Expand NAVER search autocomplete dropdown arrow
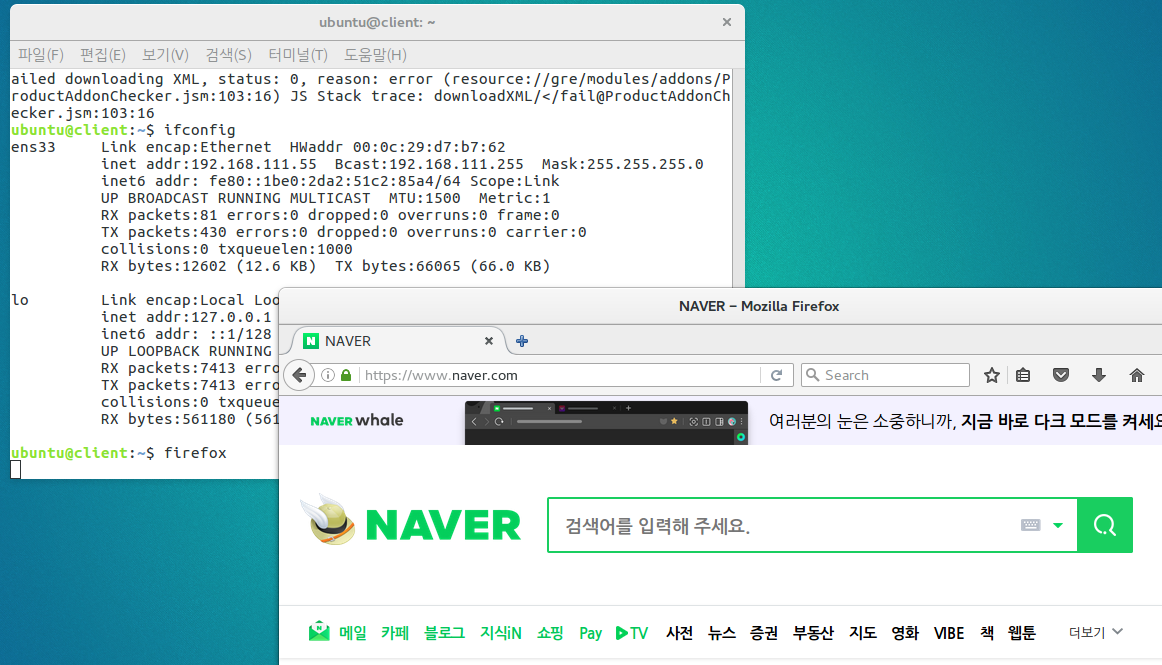1162x665 pixels. click(x=1058, y=525)
